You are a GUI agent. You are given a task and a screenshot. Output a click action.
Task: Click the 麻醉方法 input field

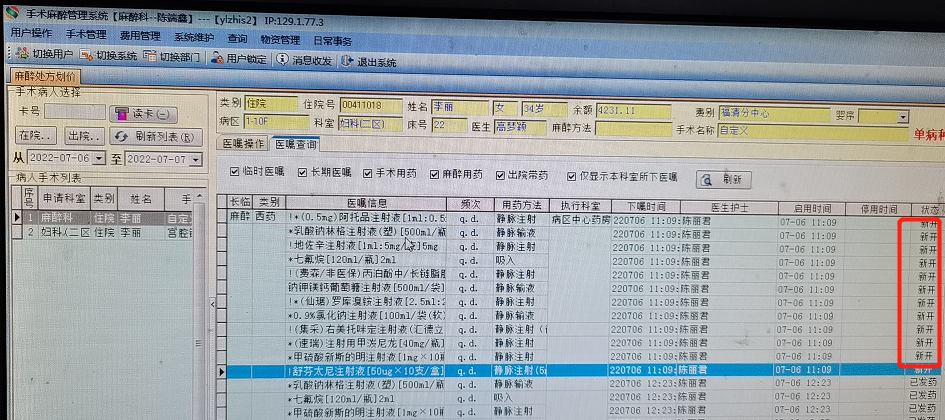pos(633,129)
